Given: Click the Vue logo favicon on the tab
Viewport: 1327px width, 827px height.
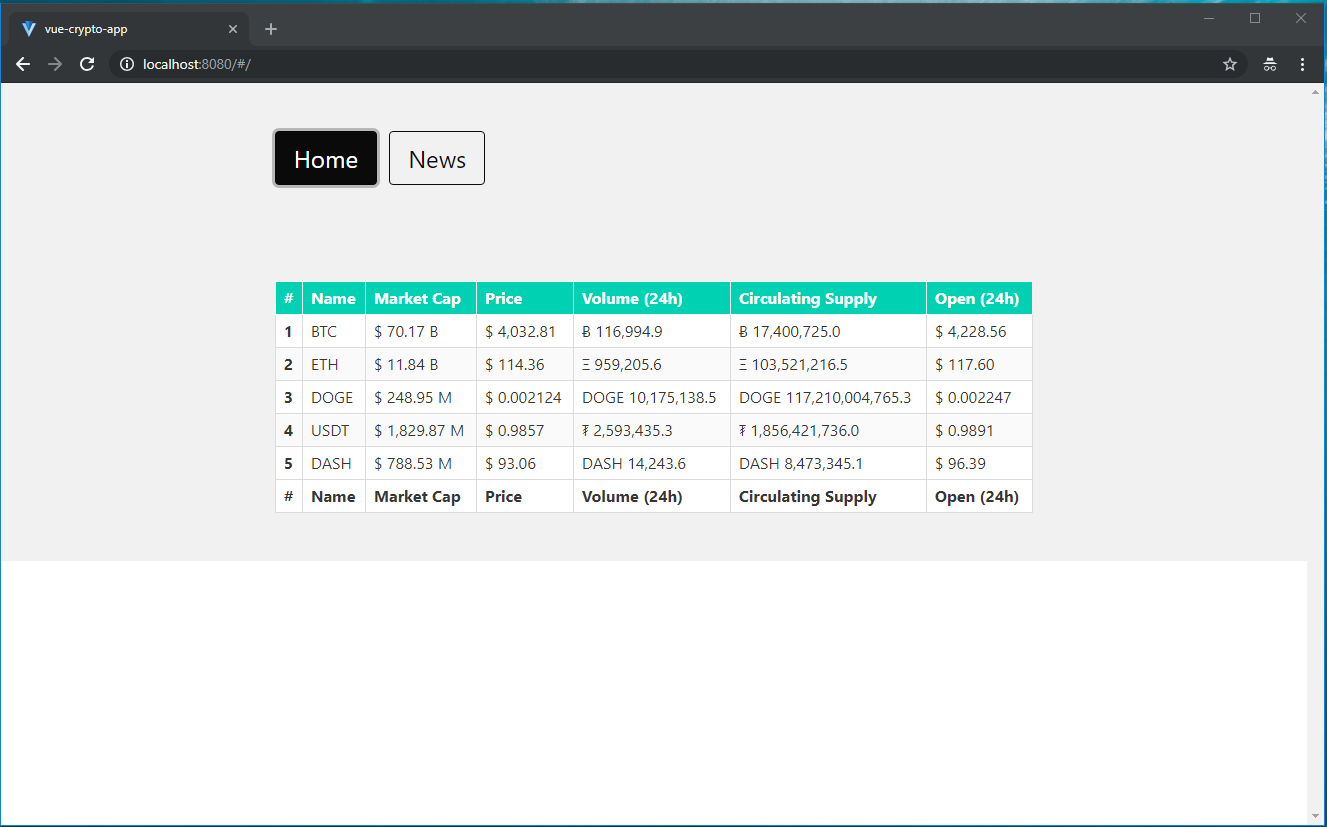Looking at the screenshot, I should [28, 28].
